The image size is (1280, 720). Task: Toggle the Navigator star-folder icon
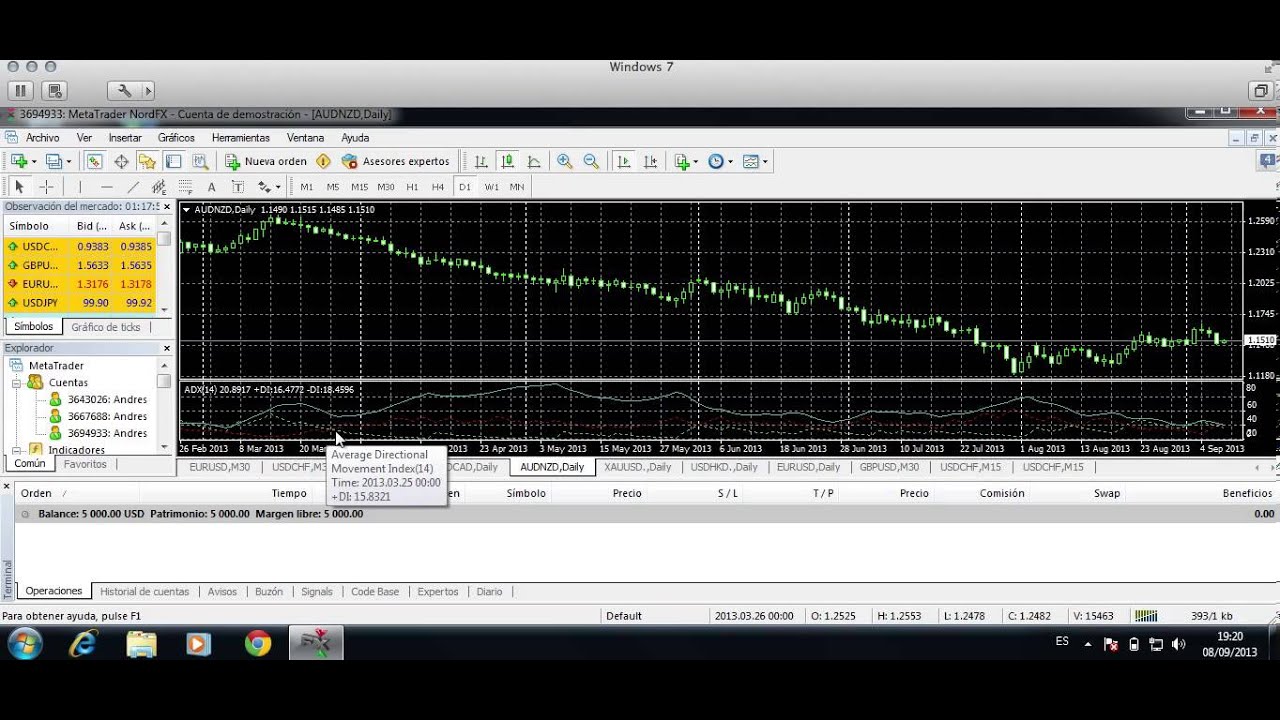147,161
